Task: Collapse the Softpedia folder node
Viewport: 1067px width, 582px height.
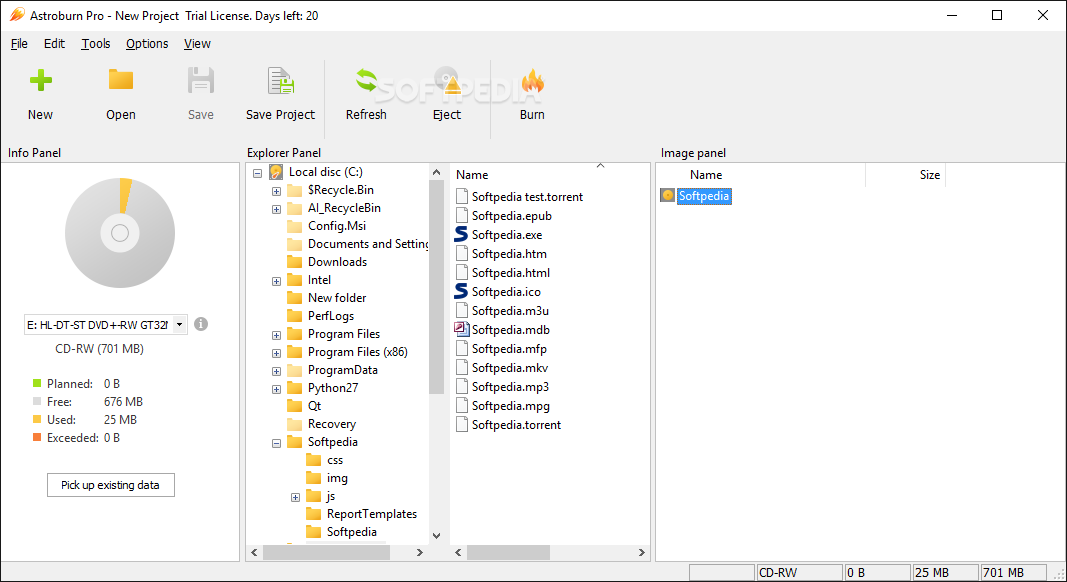Action: tap(276, 443)
